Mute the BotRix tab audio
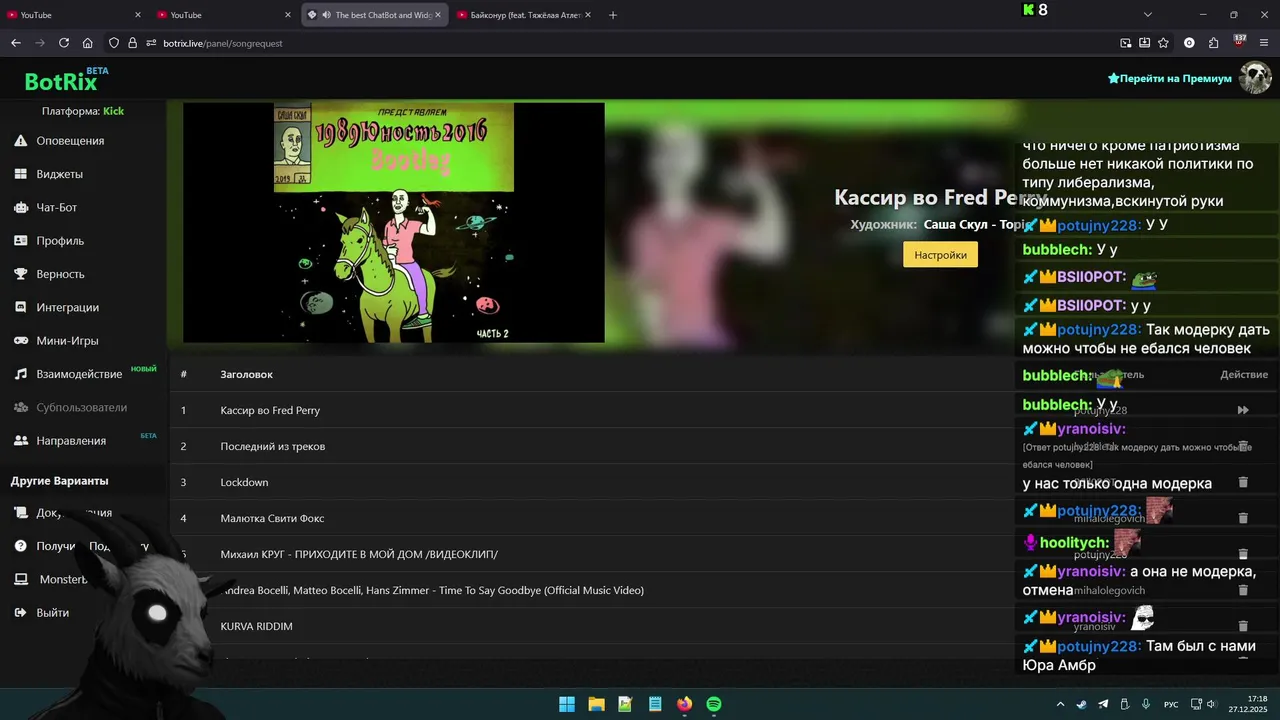 click(326, 15)
